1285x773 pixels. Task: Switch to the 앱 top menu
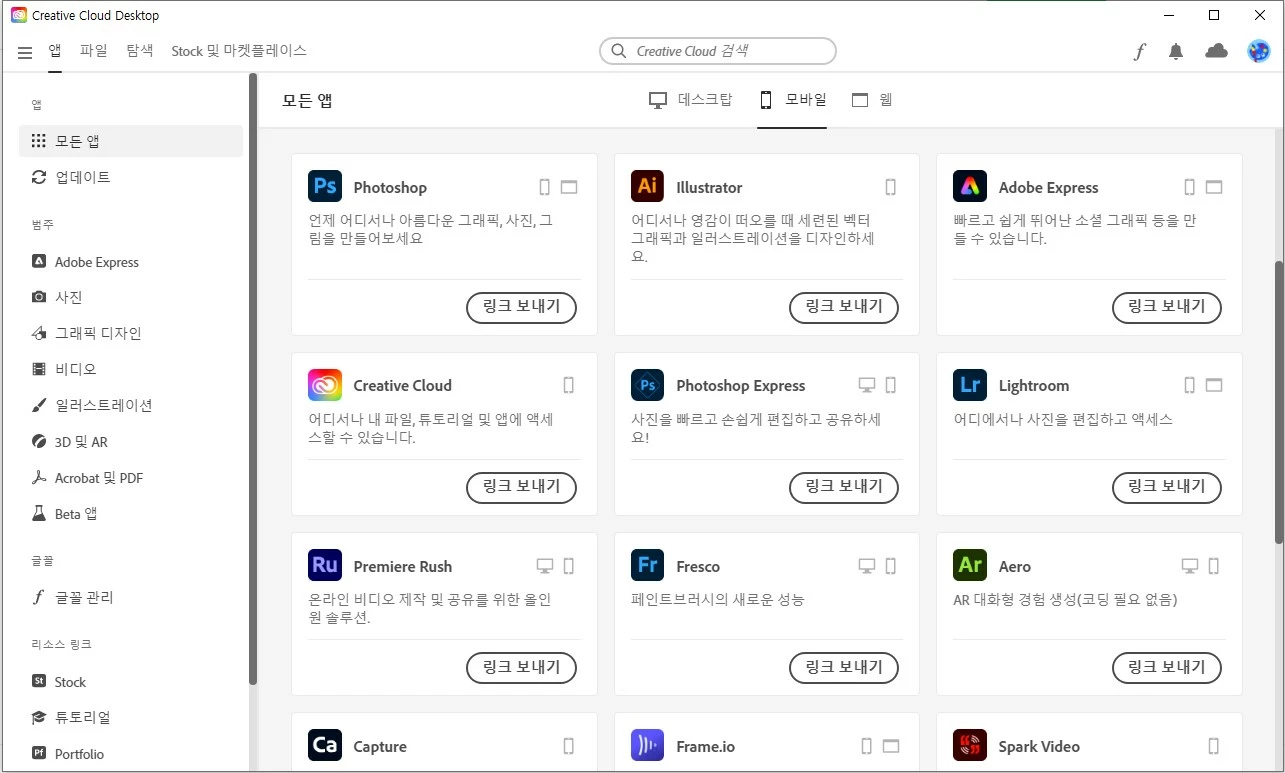click(x=55, y=51)
